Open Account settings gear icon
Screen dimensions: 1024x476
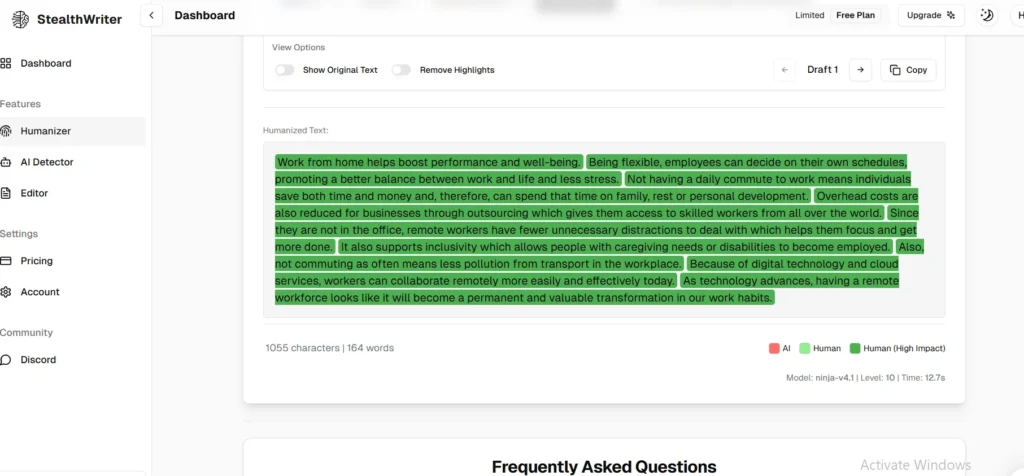click(6, 292)
